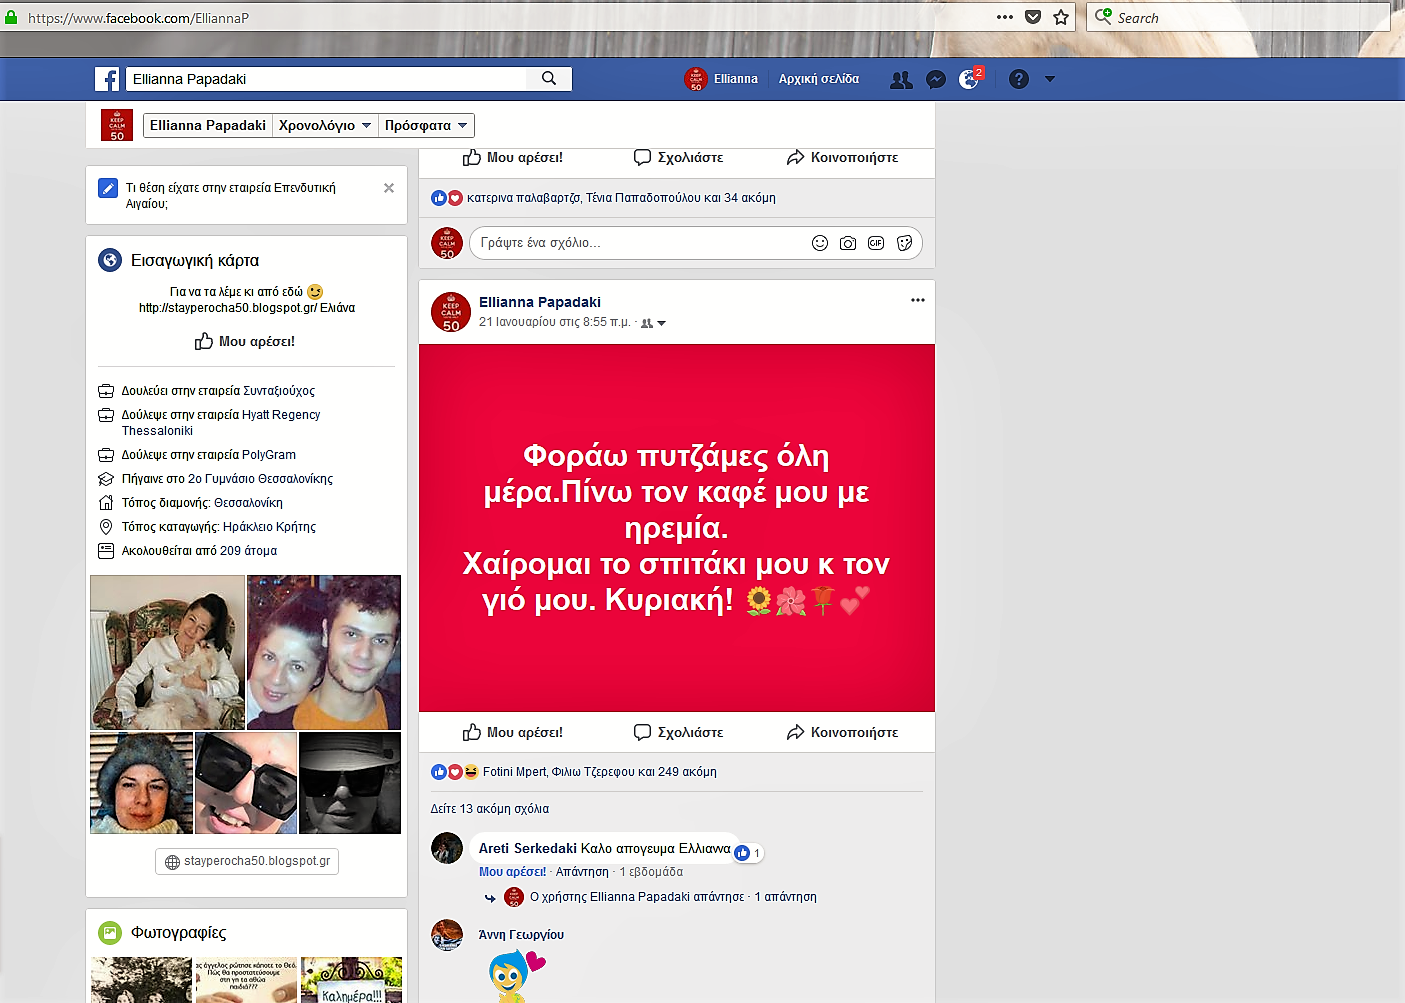View reactions Fotini Mpert and 249 more
The width and height of the screenshot is (1405, 1003).
pyautogui.click(x=600, y=772)
